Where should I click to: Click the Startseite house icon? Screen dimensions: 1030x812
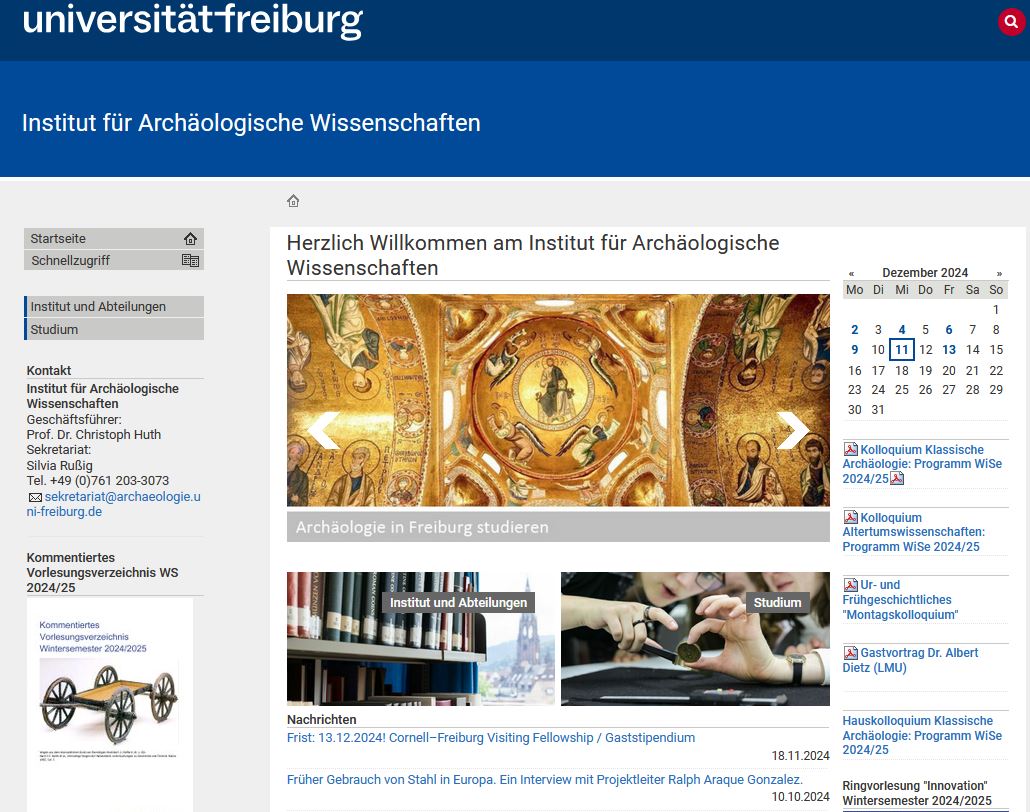(190, 238)
